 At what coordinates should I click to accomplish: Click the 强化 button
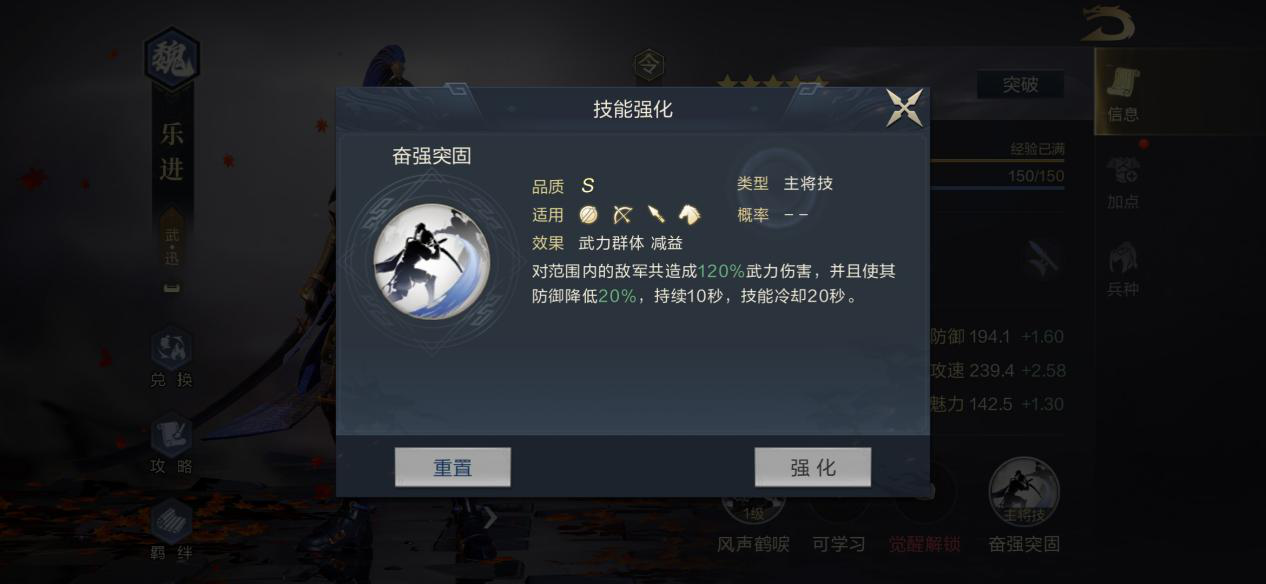coord(812,467)
